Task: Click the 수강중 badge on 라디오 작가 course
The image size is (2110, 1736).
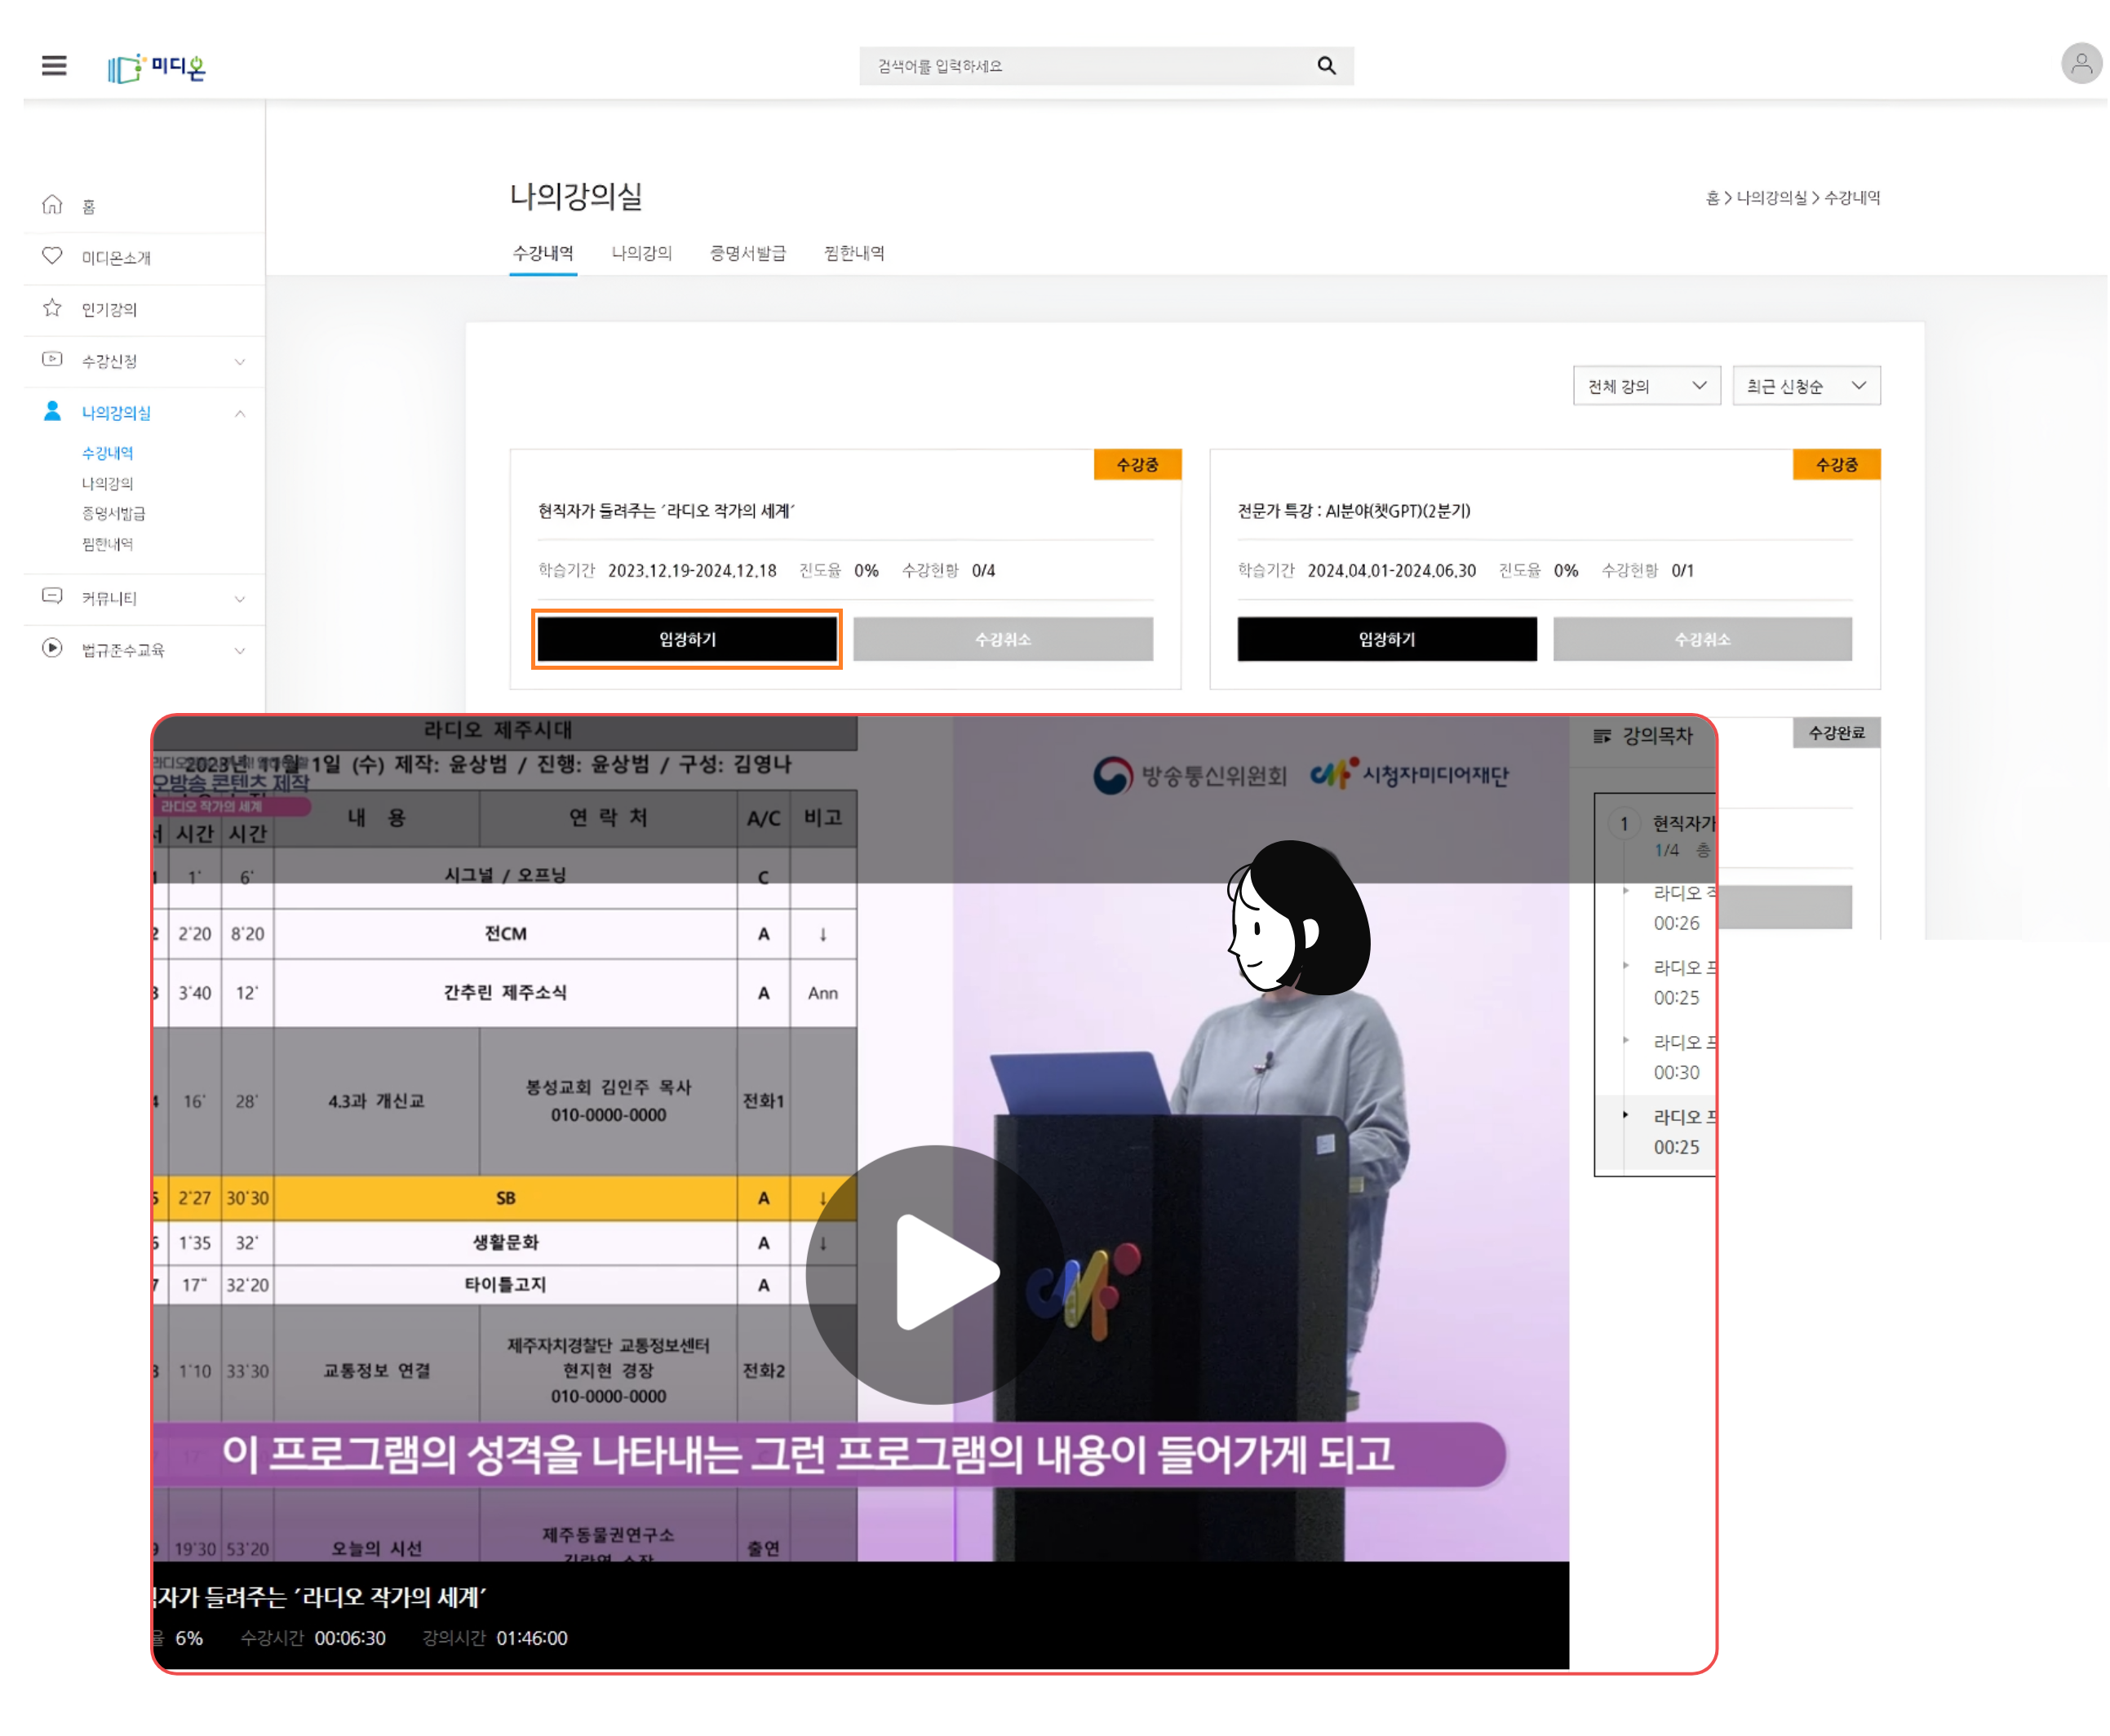Action: pyautogui.click(x=1137, y=464)
